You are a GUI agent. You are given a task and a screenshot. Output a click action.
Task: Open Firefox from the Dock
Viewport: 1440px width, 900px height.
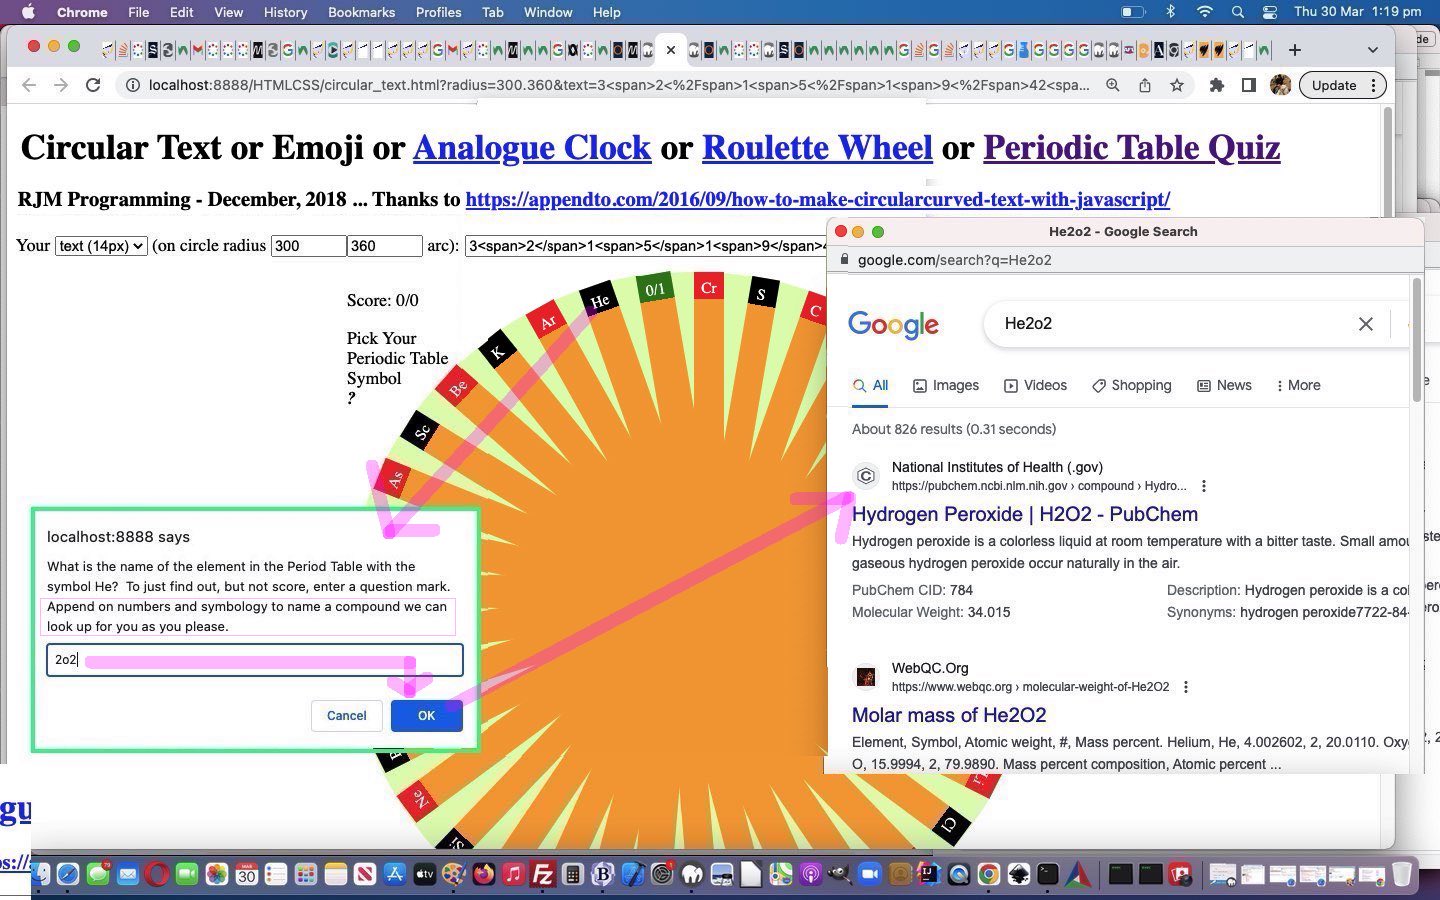(x=484, y=875)
